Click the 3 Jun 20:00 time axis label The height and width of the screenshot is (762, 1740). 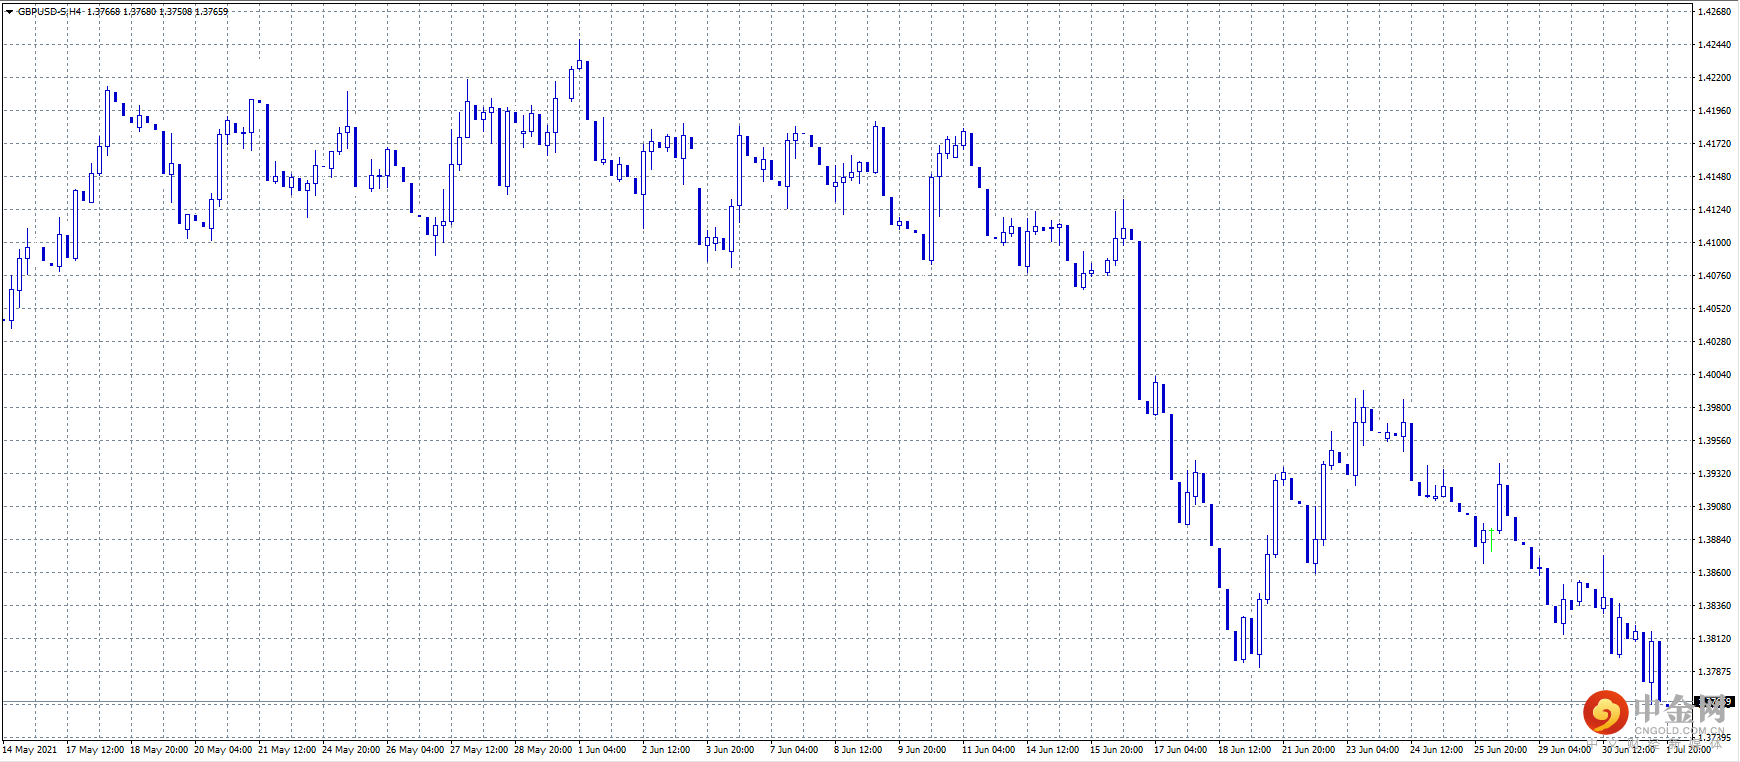click(x=730, y=750)
